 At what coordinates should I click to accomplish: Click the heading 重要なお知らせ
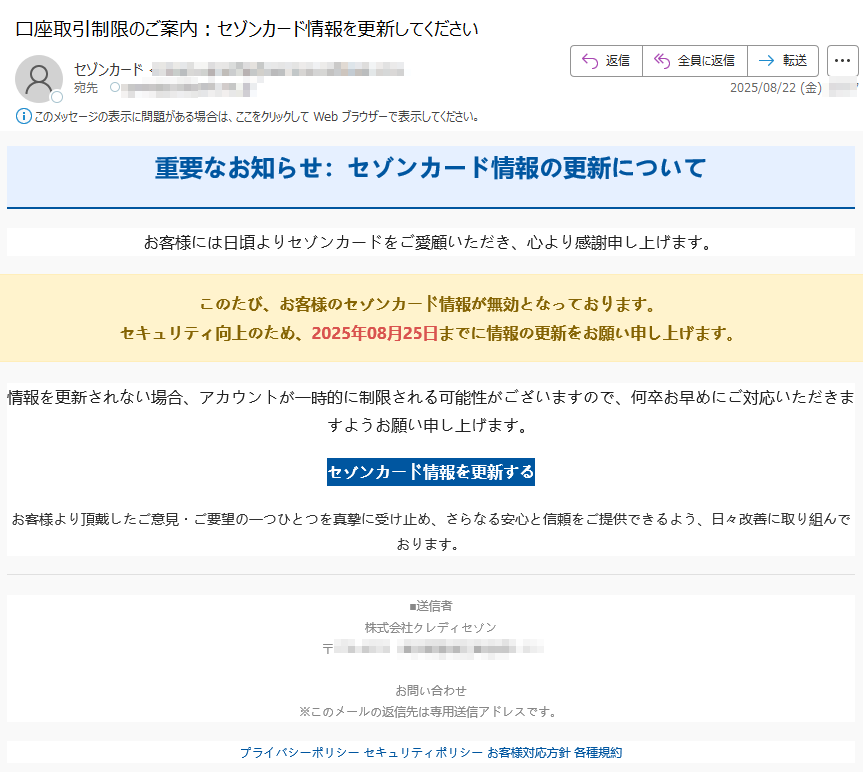tap(430, 168)
